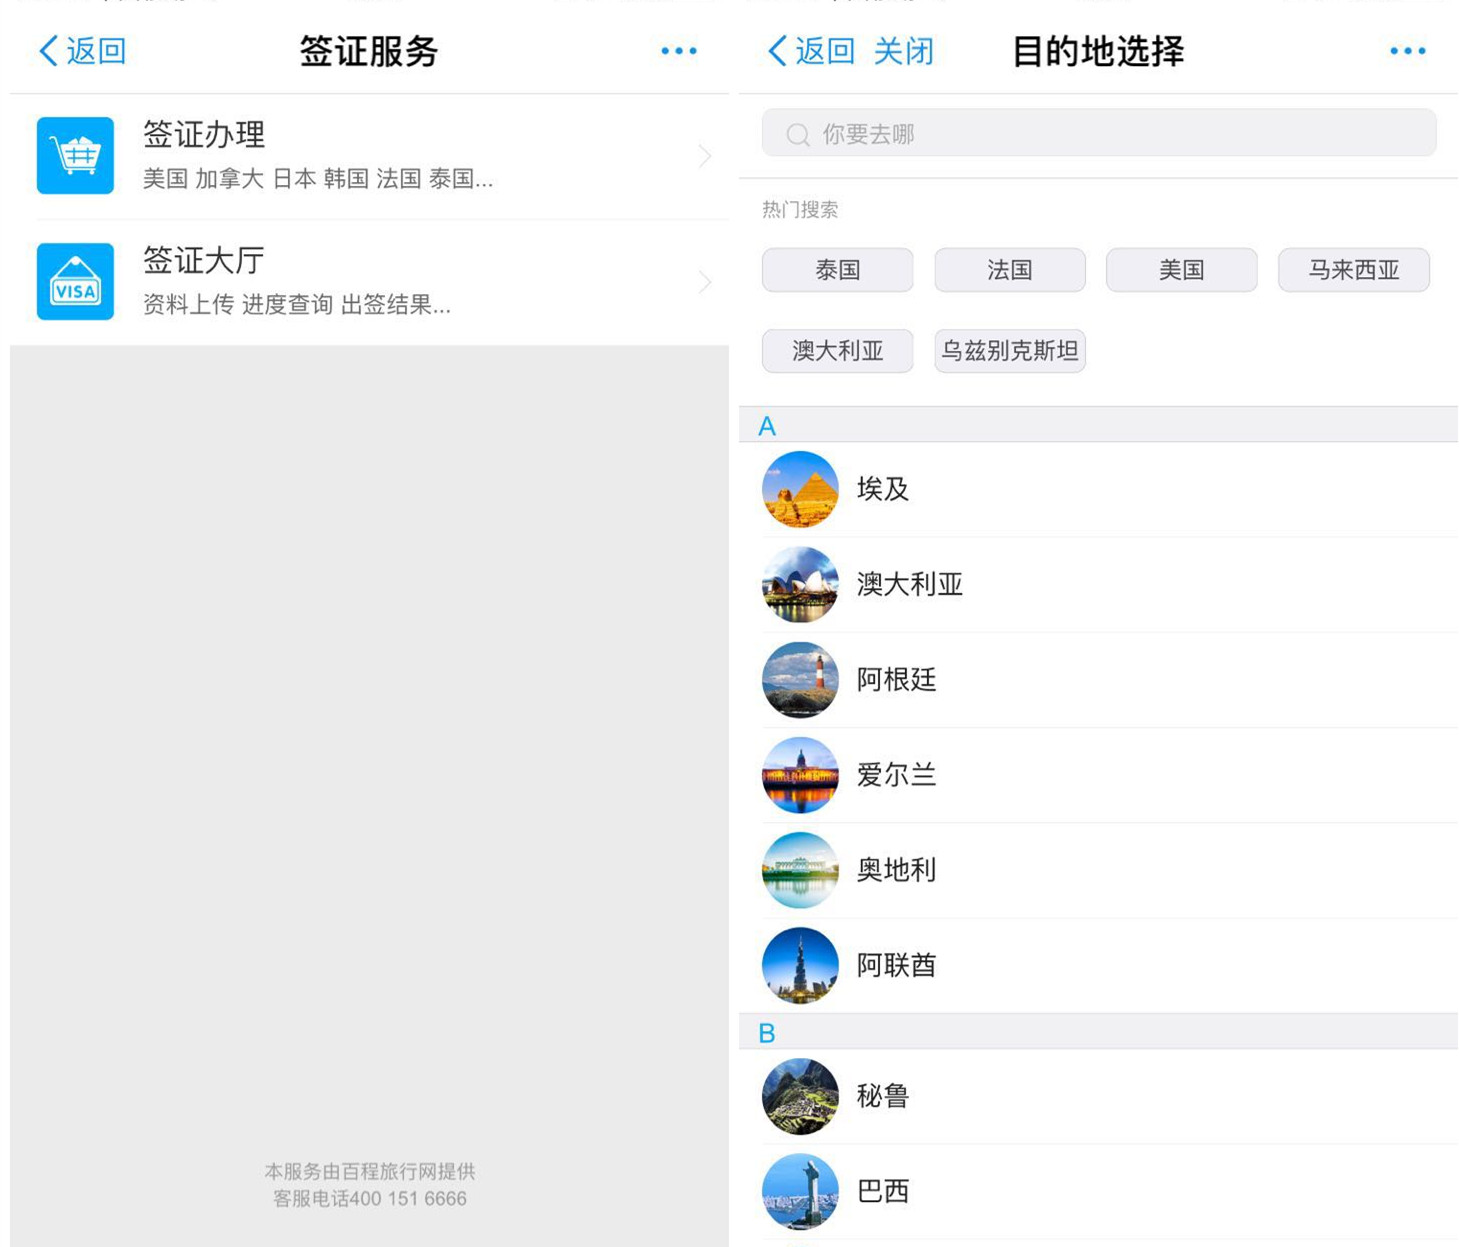Select the 乌兹别克斯坦 hot search chip
Viewport: 1459px width, 1247px height.
point(1008,351)
